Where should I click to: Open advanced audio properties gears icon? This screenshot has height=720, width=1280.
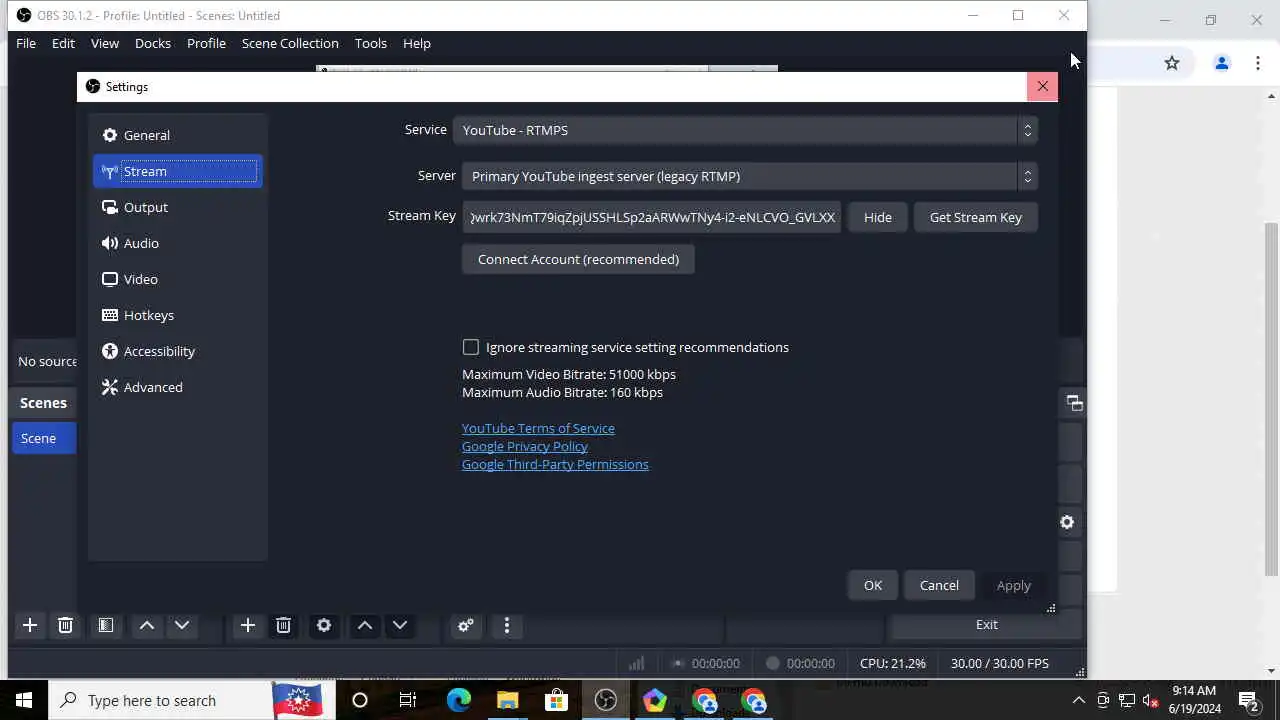465,625
